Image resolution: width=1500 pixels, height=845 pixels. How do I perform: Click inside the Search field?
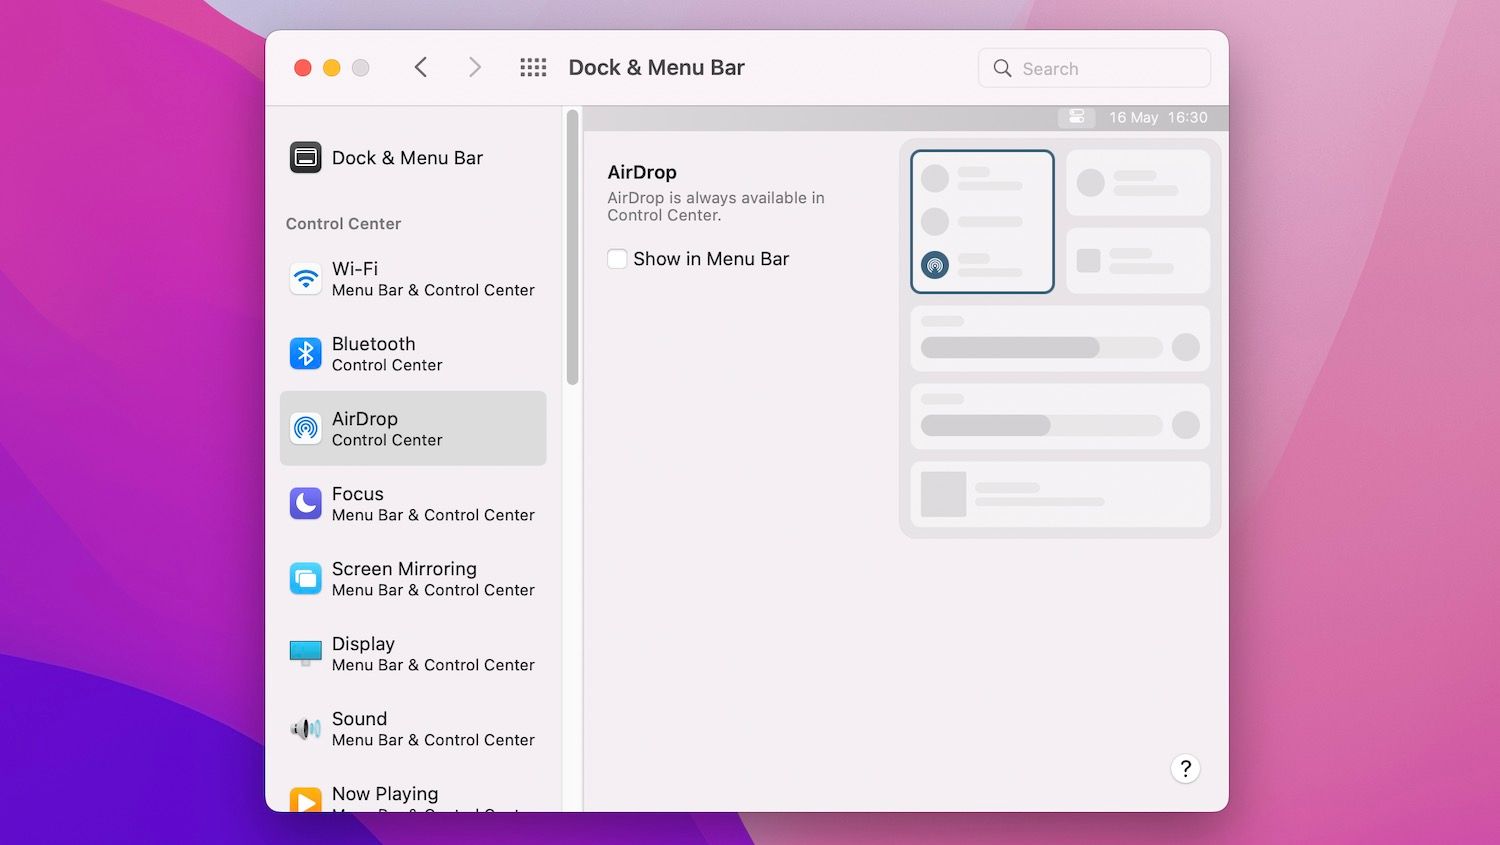pos(1093,67)
